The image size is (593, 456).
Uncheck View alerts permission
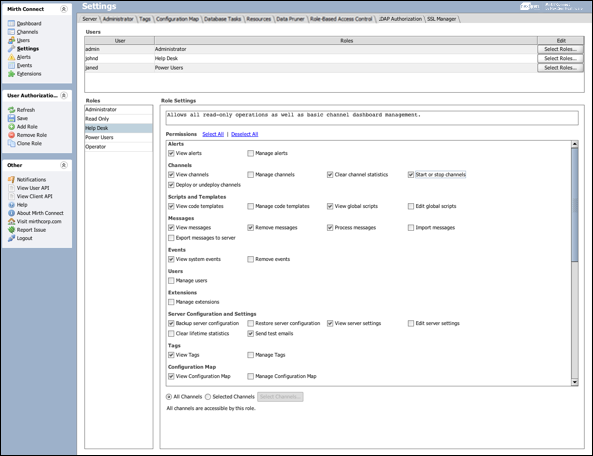point(171,153)
